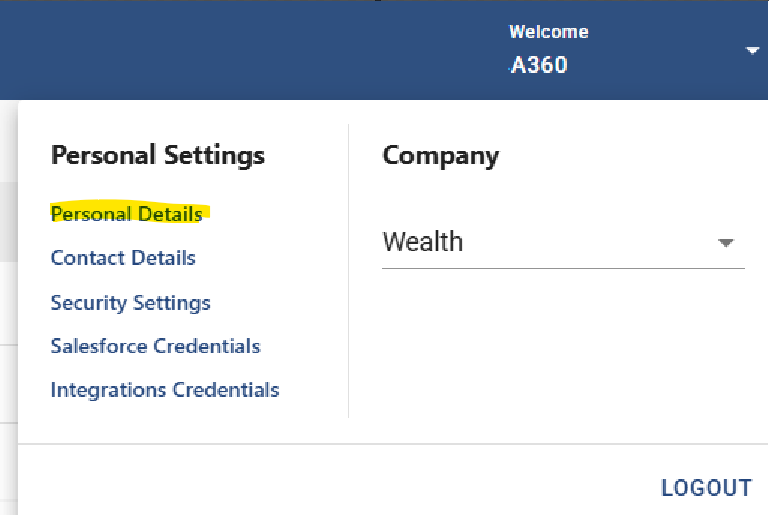The width and height of the screenshot is (769, 515).
Task: Open the Wealth company dropdown arrow
Action: pos(725,243)
